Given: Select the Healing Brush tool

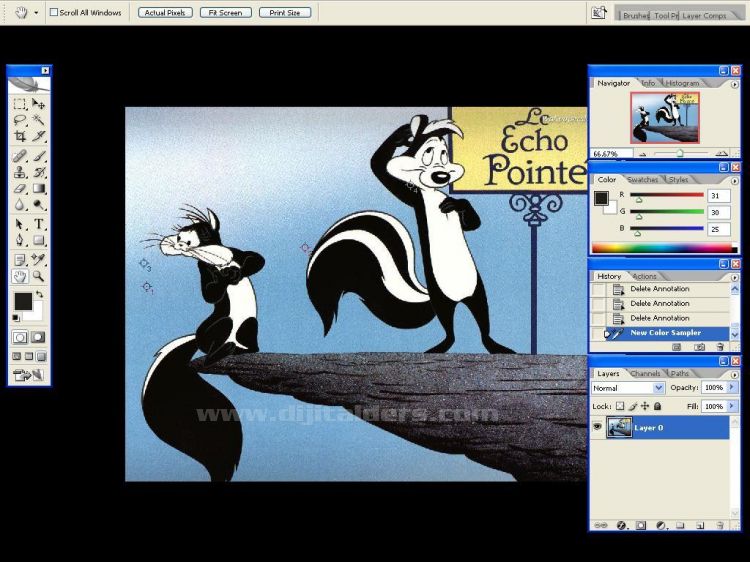Looking at the screenshot, I should pyautogui.click(x=20, y=156).
